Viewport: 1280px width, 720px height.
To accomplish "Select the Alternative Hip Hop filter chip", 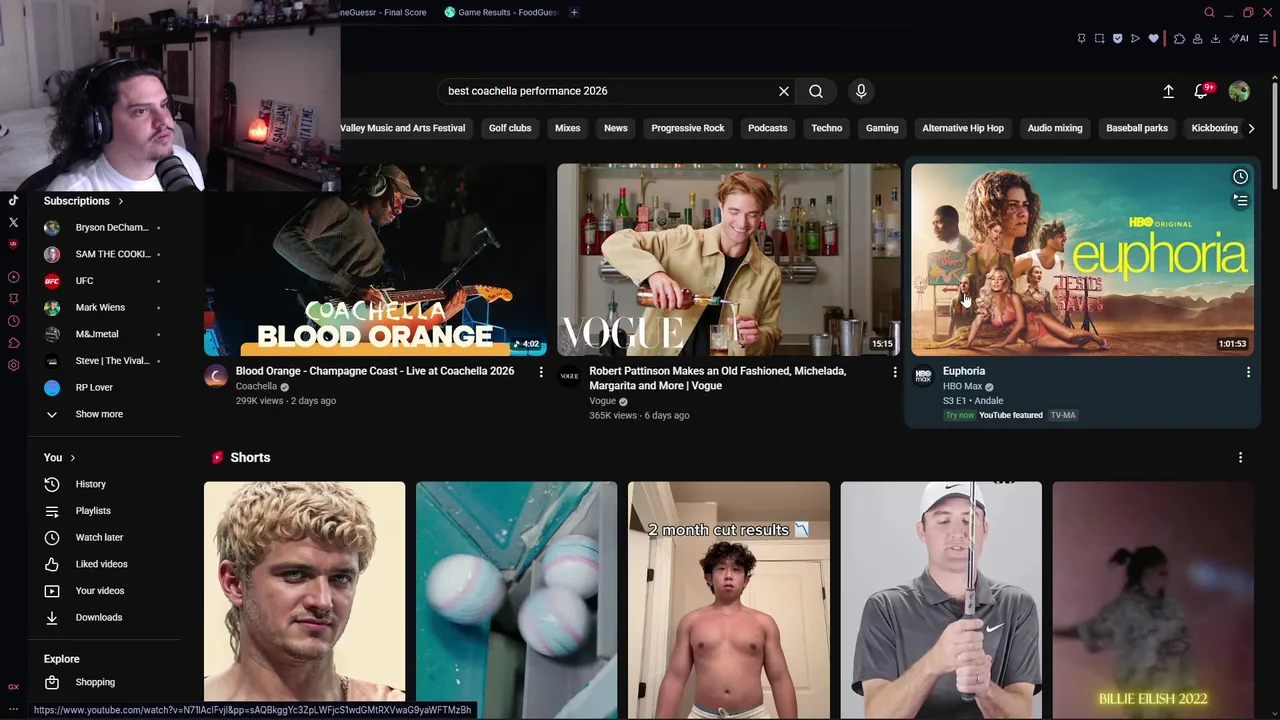I will pos(963,128).
